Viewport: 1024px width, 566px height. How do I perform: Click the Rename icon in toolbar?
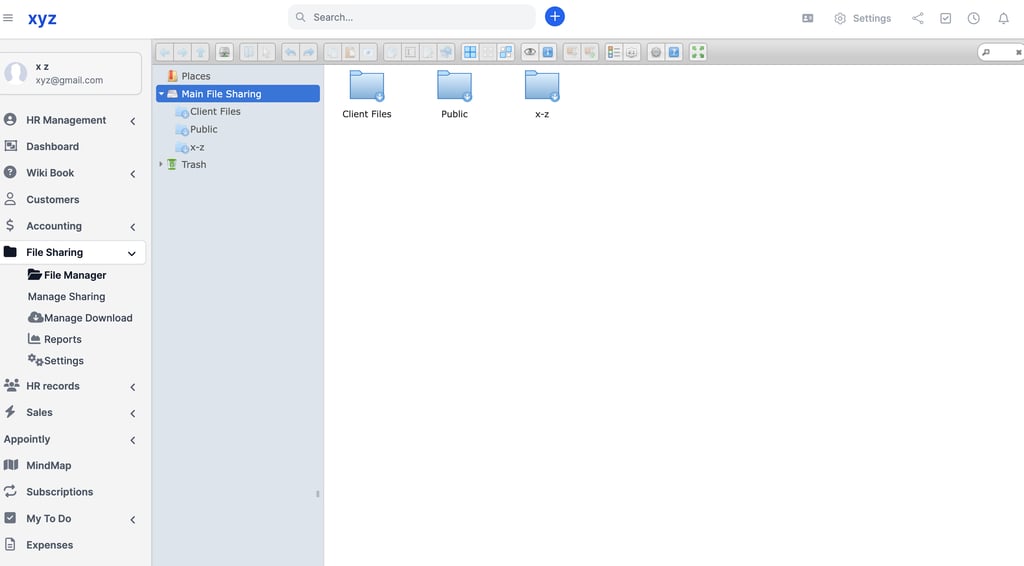[x=410, y=52]
